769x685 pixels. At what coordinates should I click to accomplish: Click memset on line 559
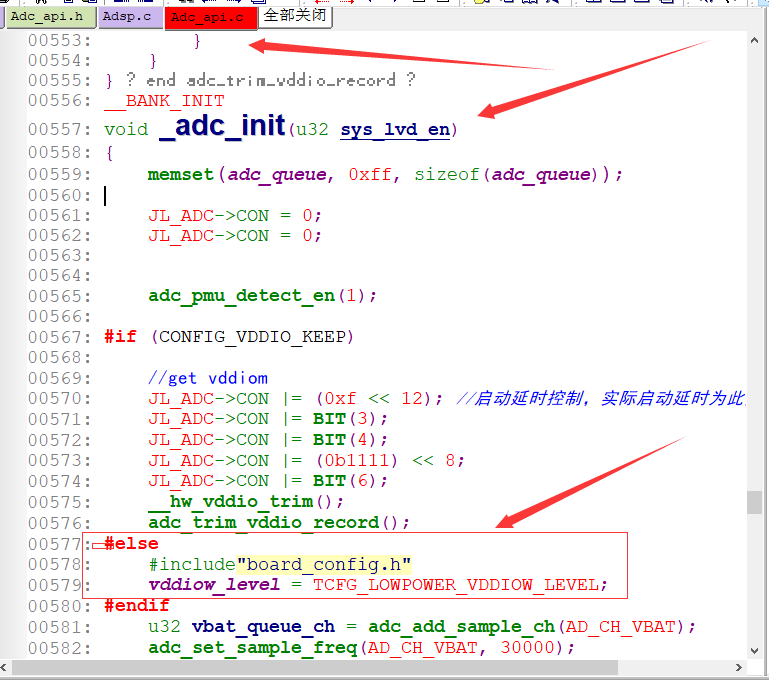click(x=180, y=175)
